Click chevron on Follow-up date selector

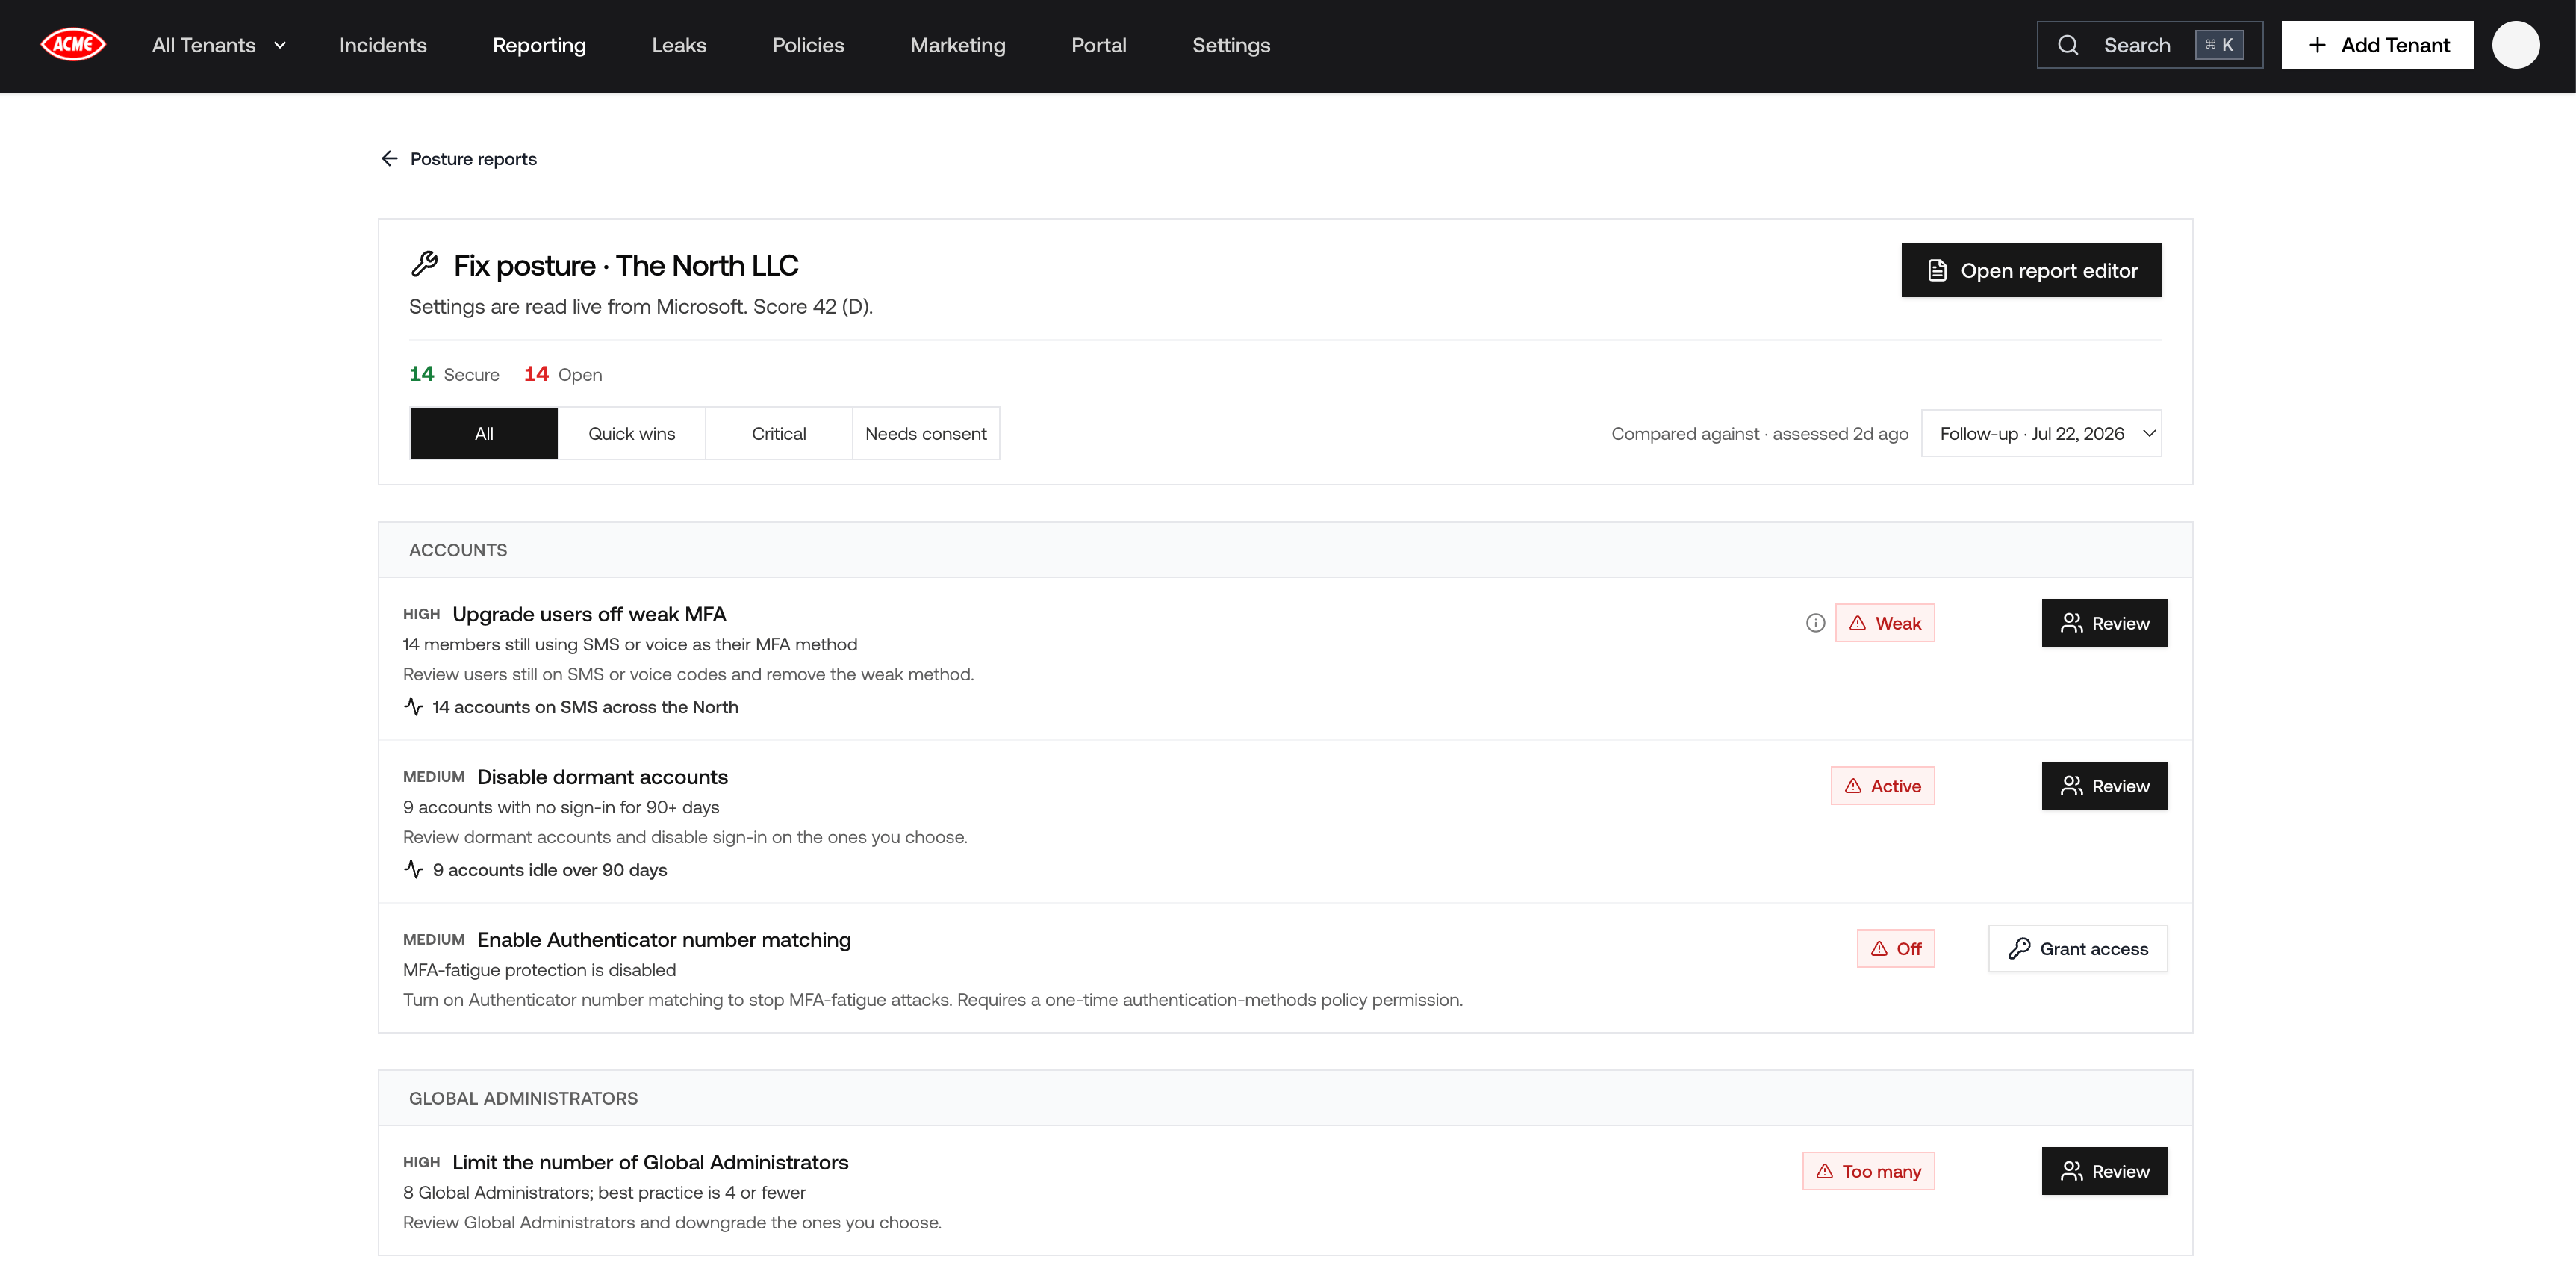(2148, 433)
